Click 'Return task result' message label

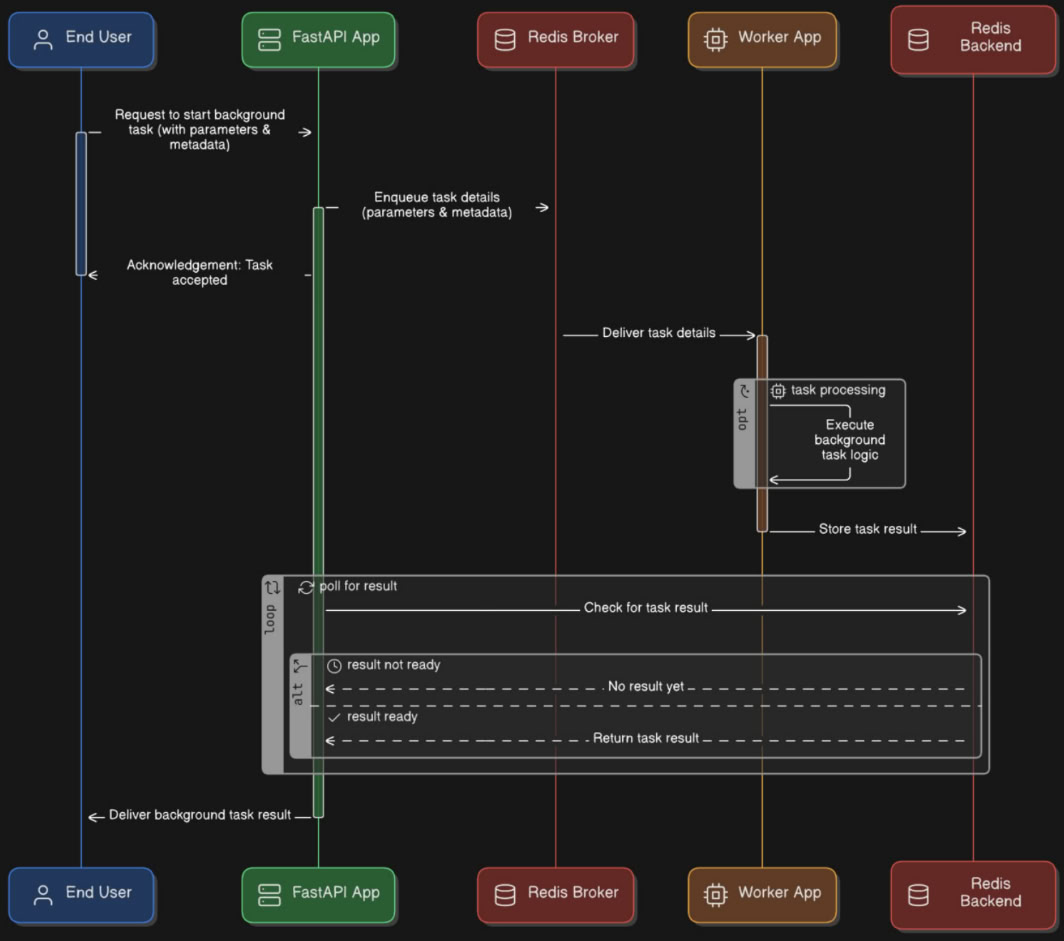point(646,738)
